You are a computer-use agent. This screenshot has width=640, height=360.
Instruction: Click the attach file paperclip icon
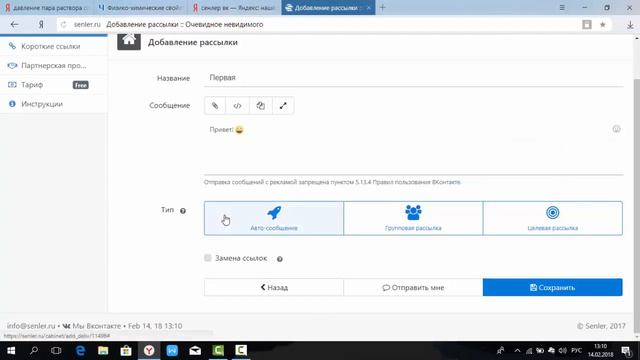(215, 106)
